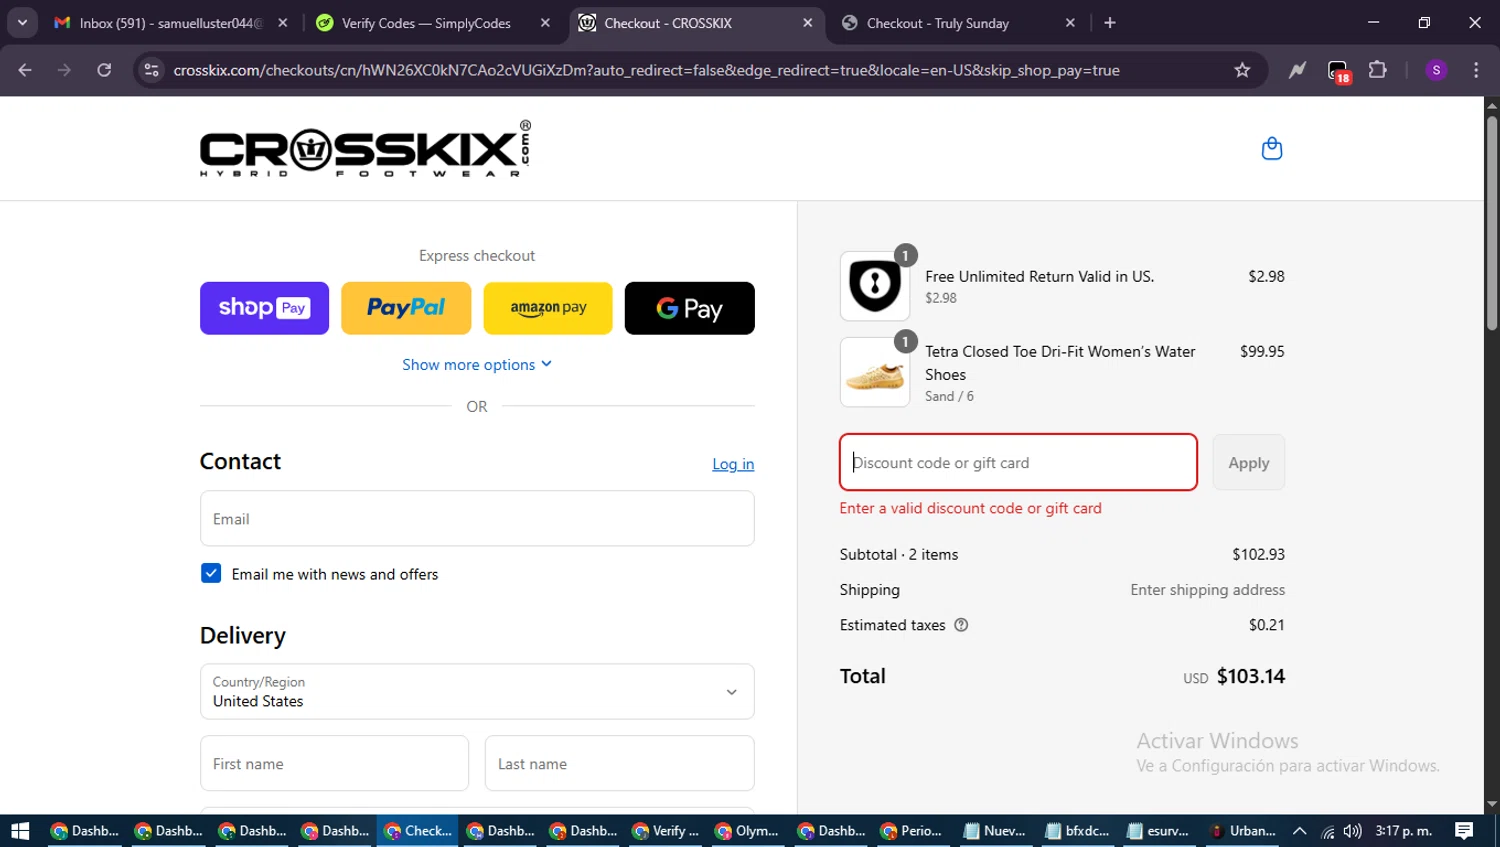This screenshot has height=847, width=1500.
Task: Reload the current page
Action: click(x=104, y=70)
